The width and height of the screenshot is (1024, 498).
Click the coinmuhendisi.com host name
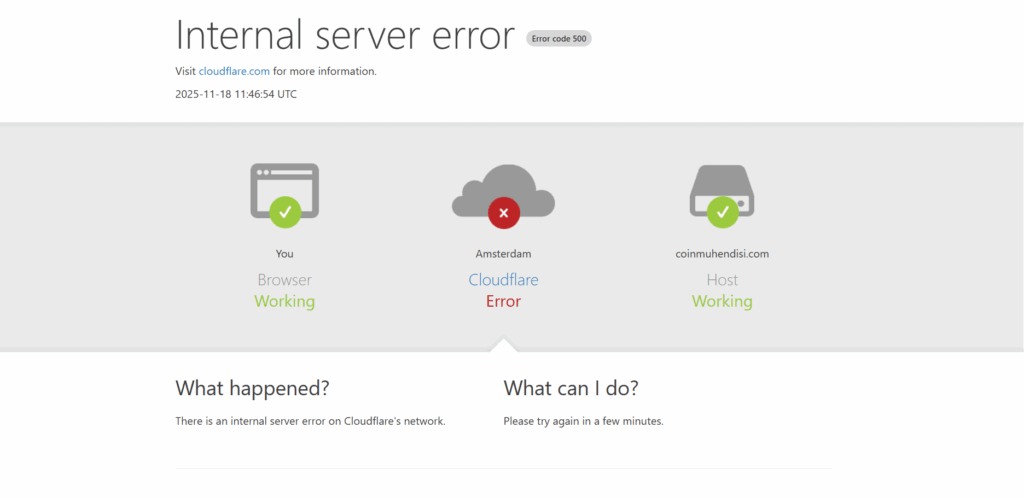click(x=722, y=254)
